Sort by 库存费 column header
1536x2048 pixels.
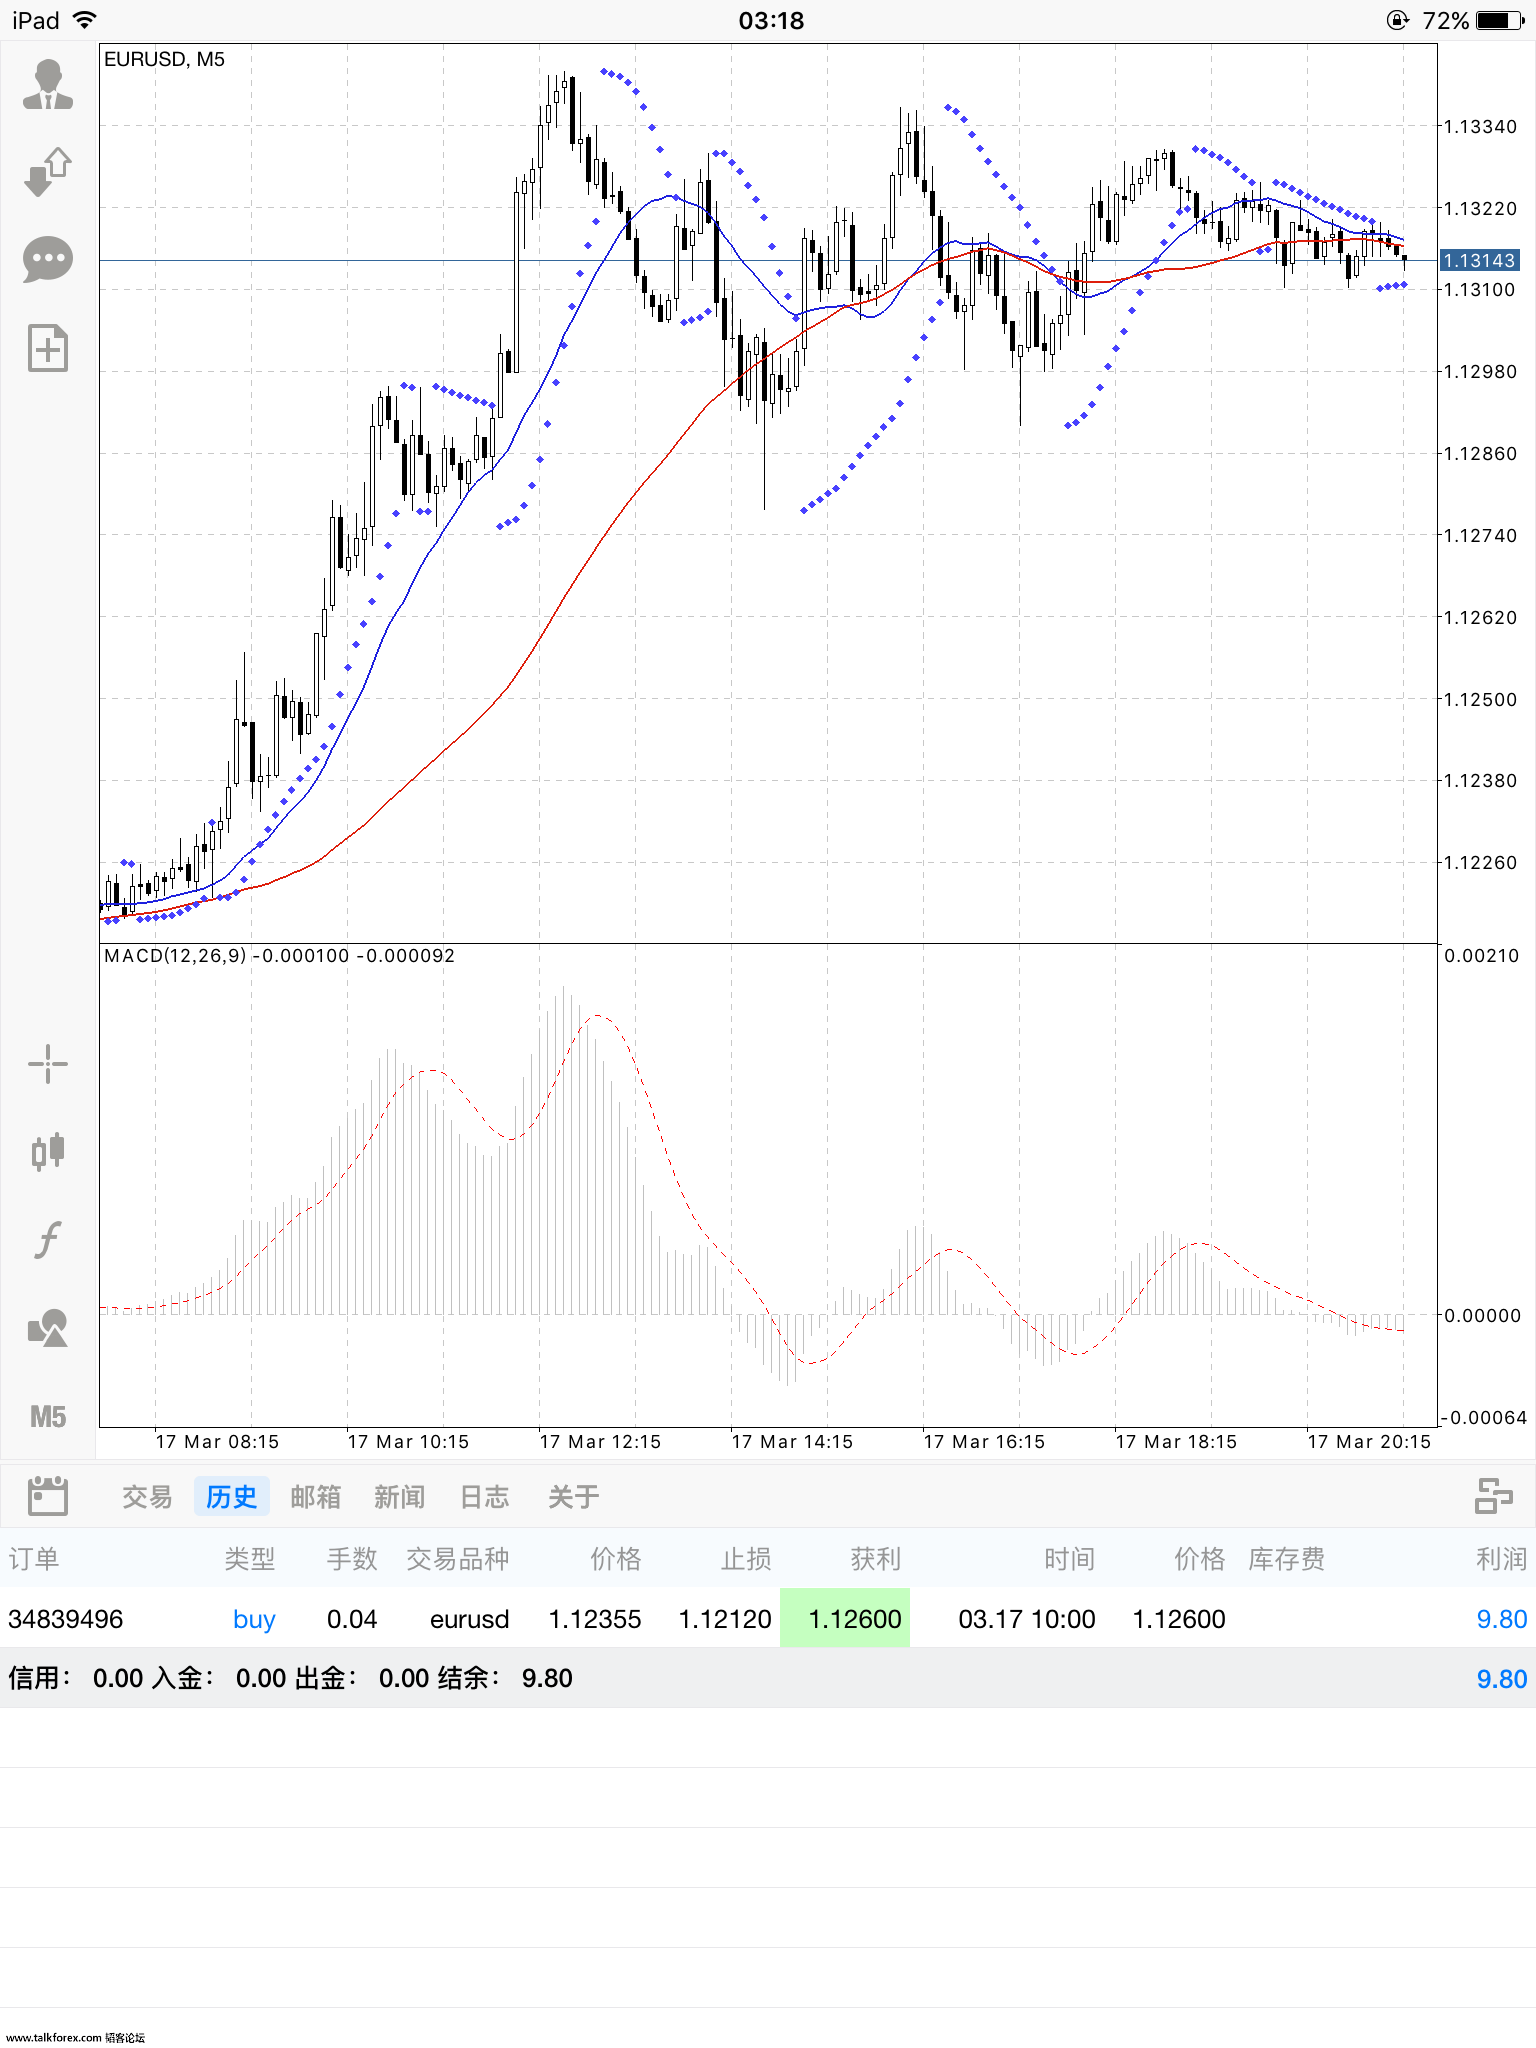point(1286,1559)
